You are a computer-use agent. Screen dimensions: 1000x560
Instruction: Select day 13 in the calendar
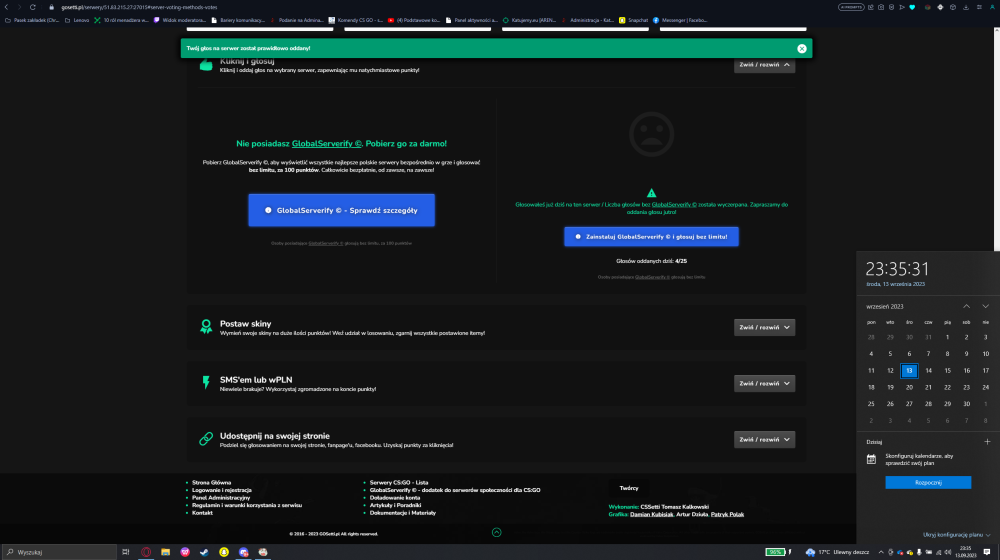click(909, 371)
